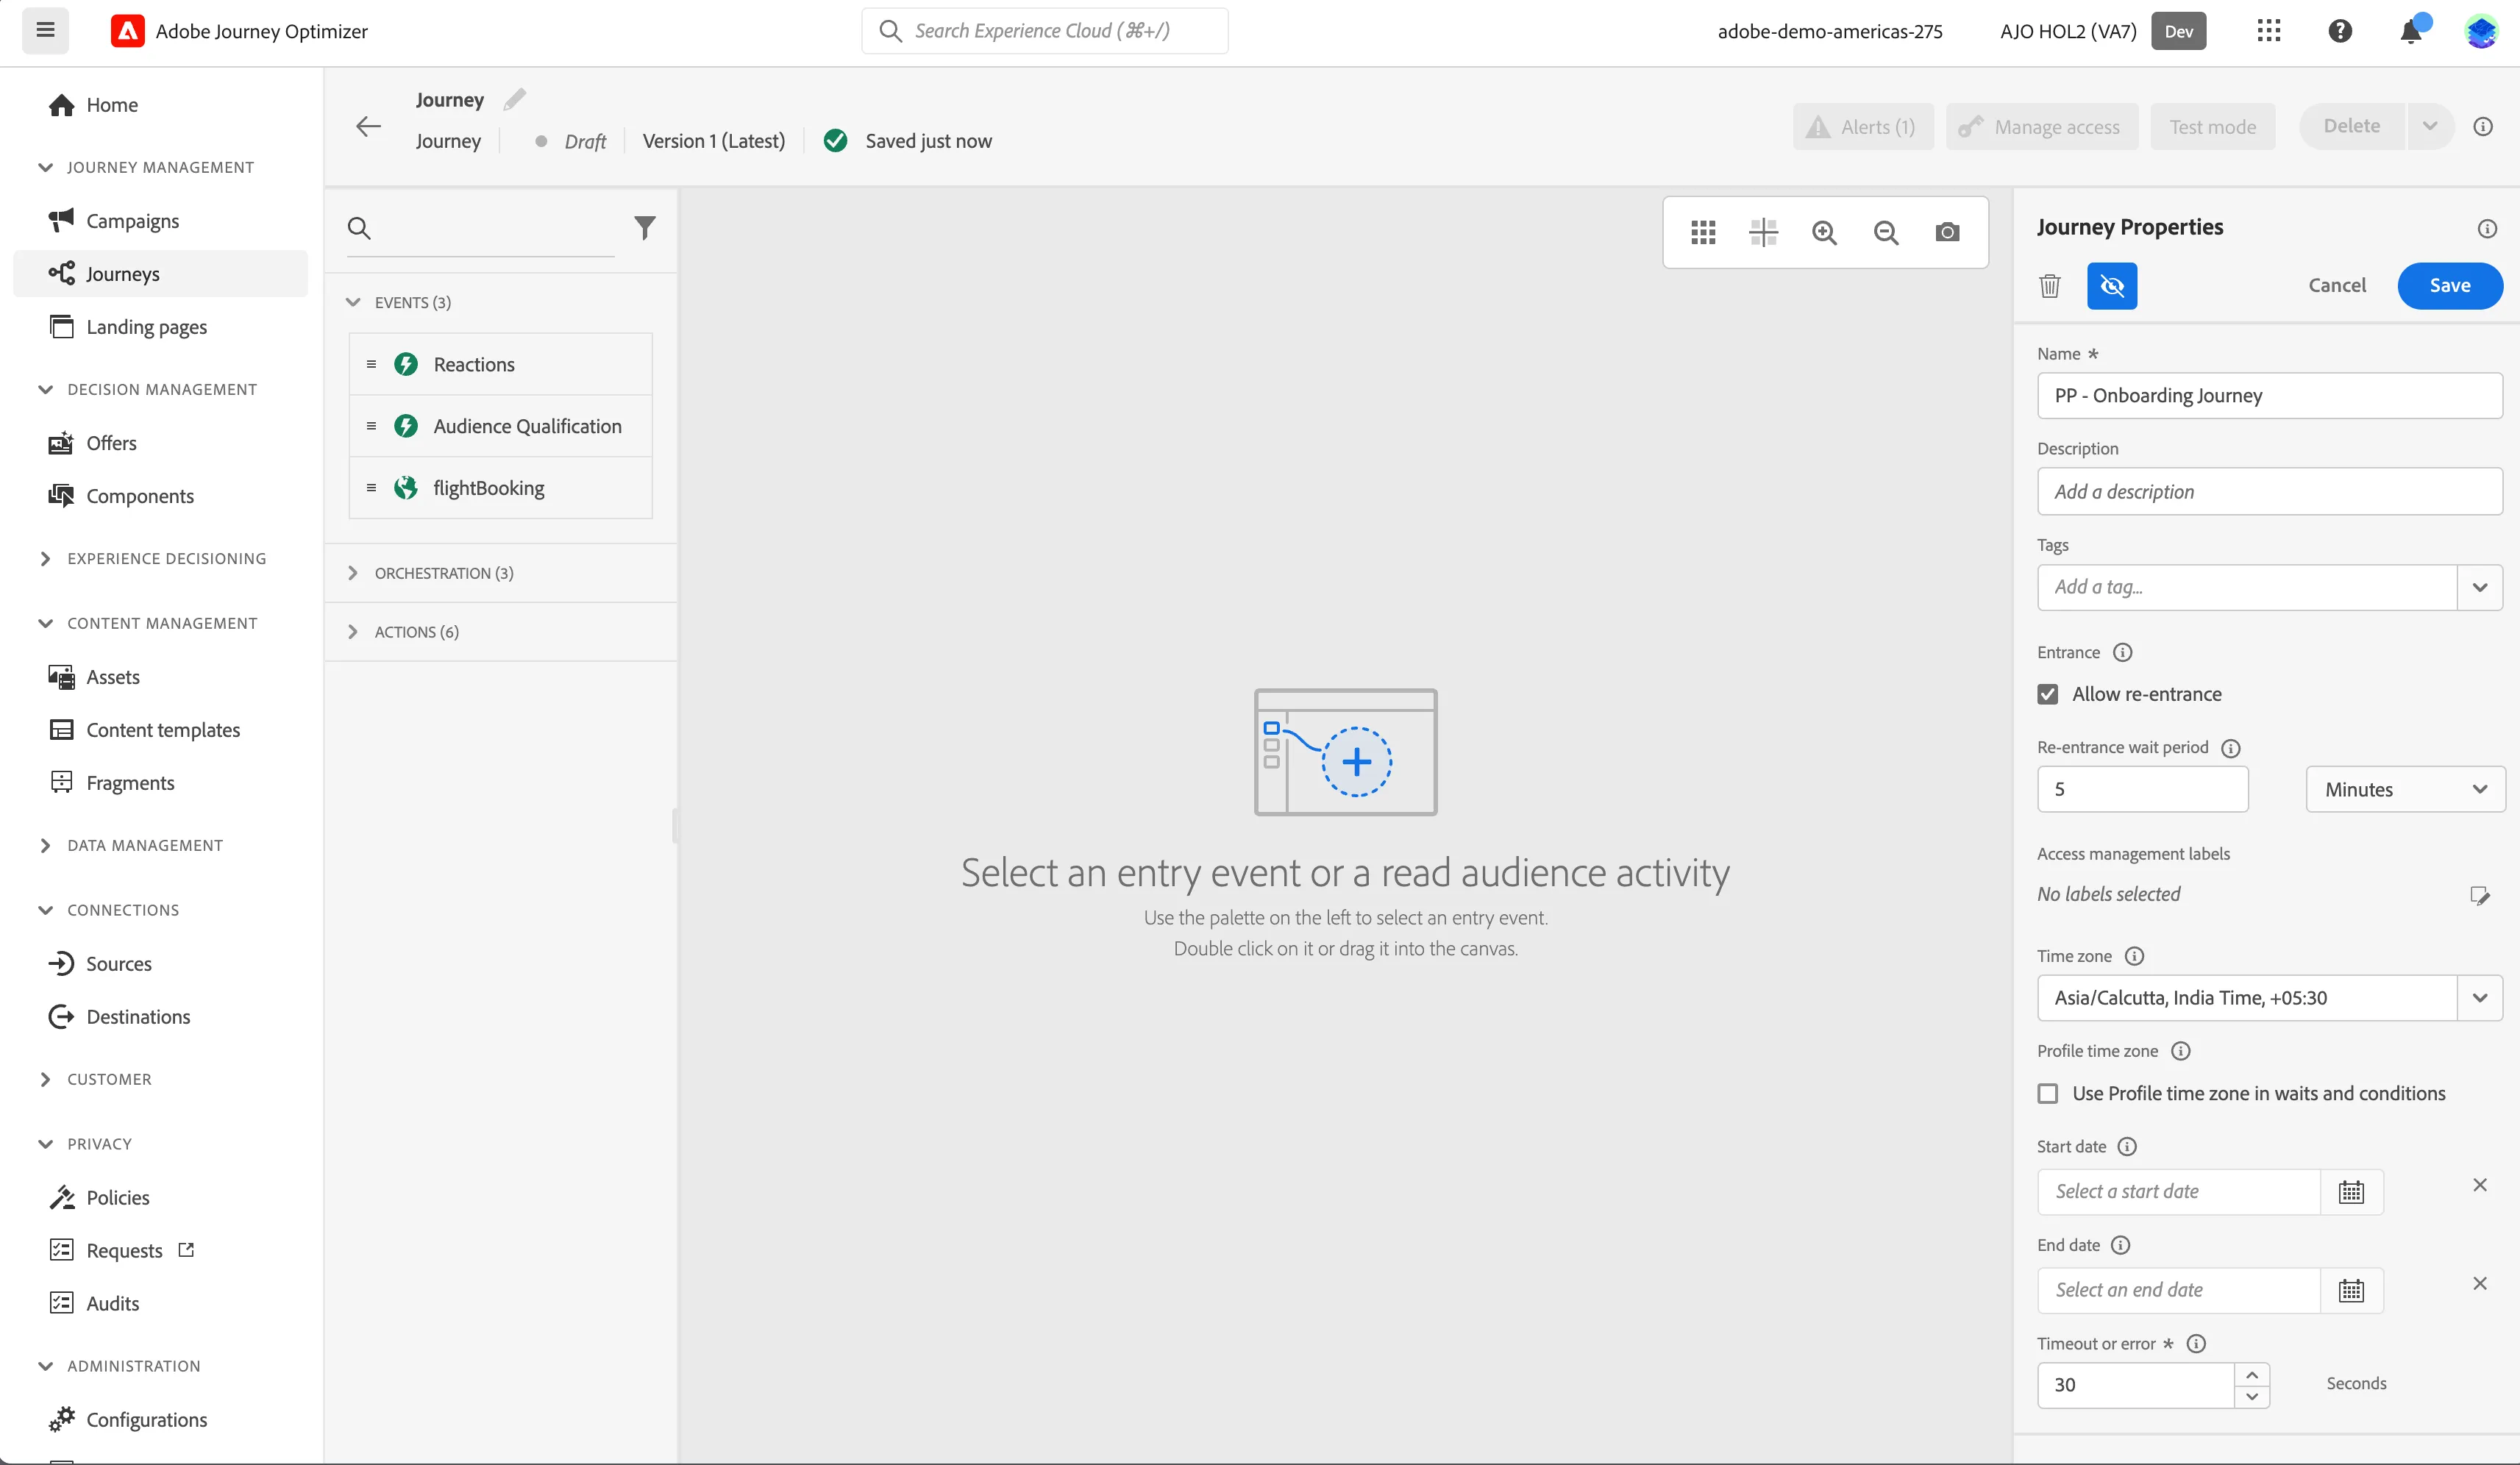Open the hamburger navigation menu

pos(45,30)
